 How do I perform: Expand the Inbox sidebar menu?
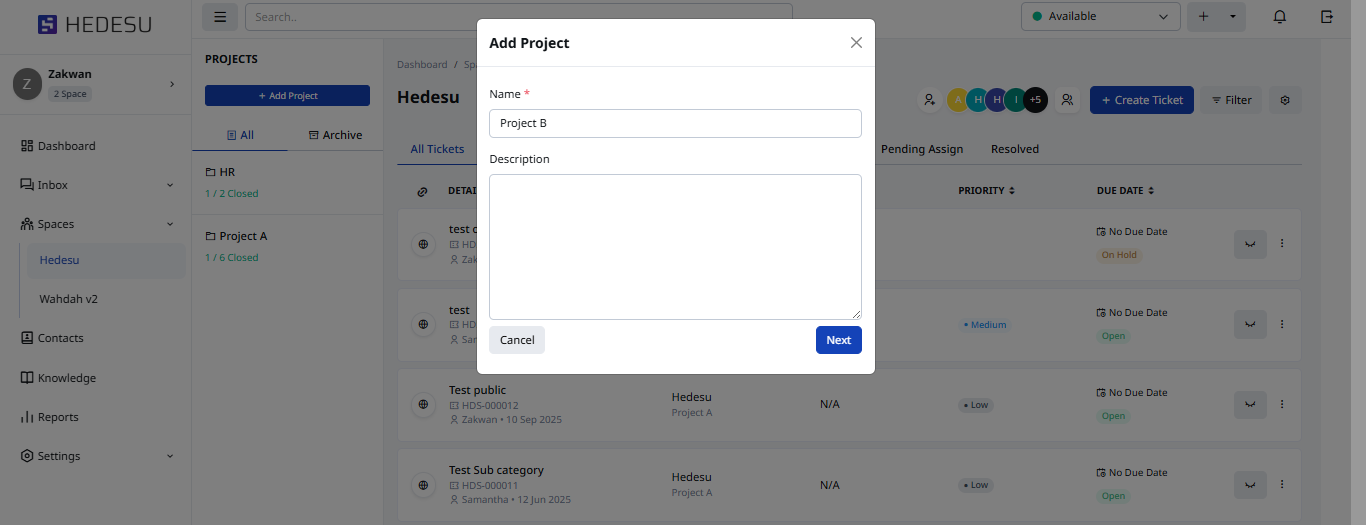[170, 185]
